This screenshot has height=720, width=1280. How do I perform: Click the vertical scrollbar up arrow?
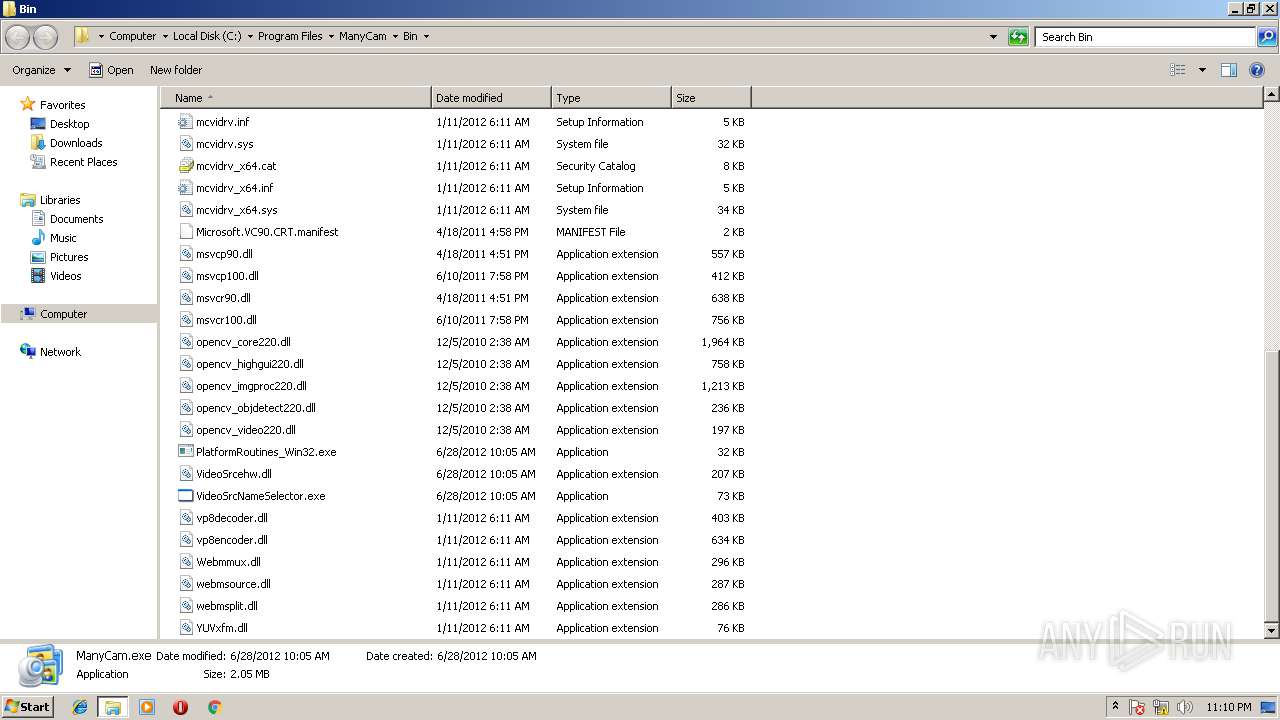(1271, 95)
